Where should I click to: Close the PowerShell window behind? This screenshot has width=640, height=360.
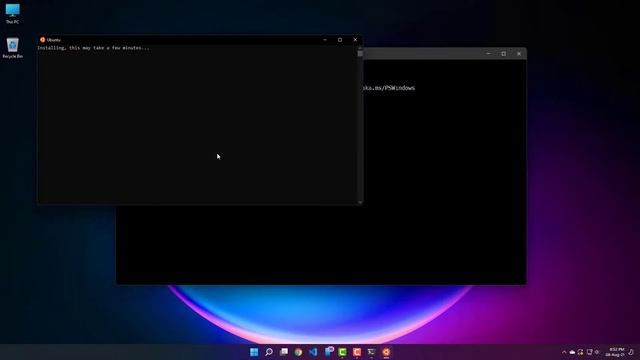click(519, 53)
